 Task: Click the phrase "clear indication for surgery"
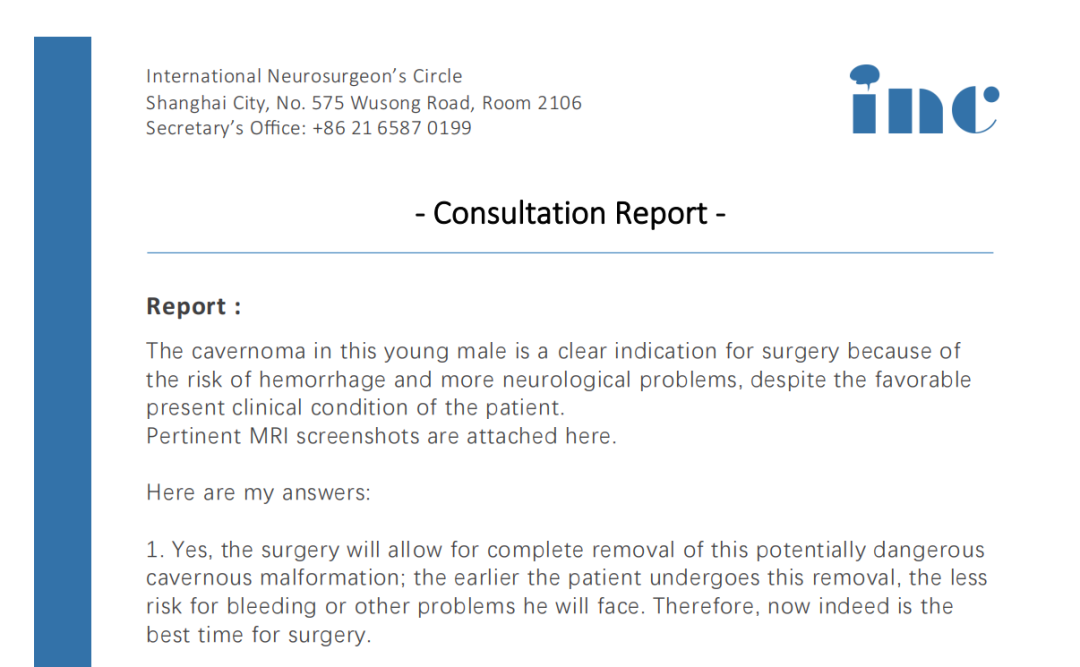pyautogui.click(x=698, y=351)
